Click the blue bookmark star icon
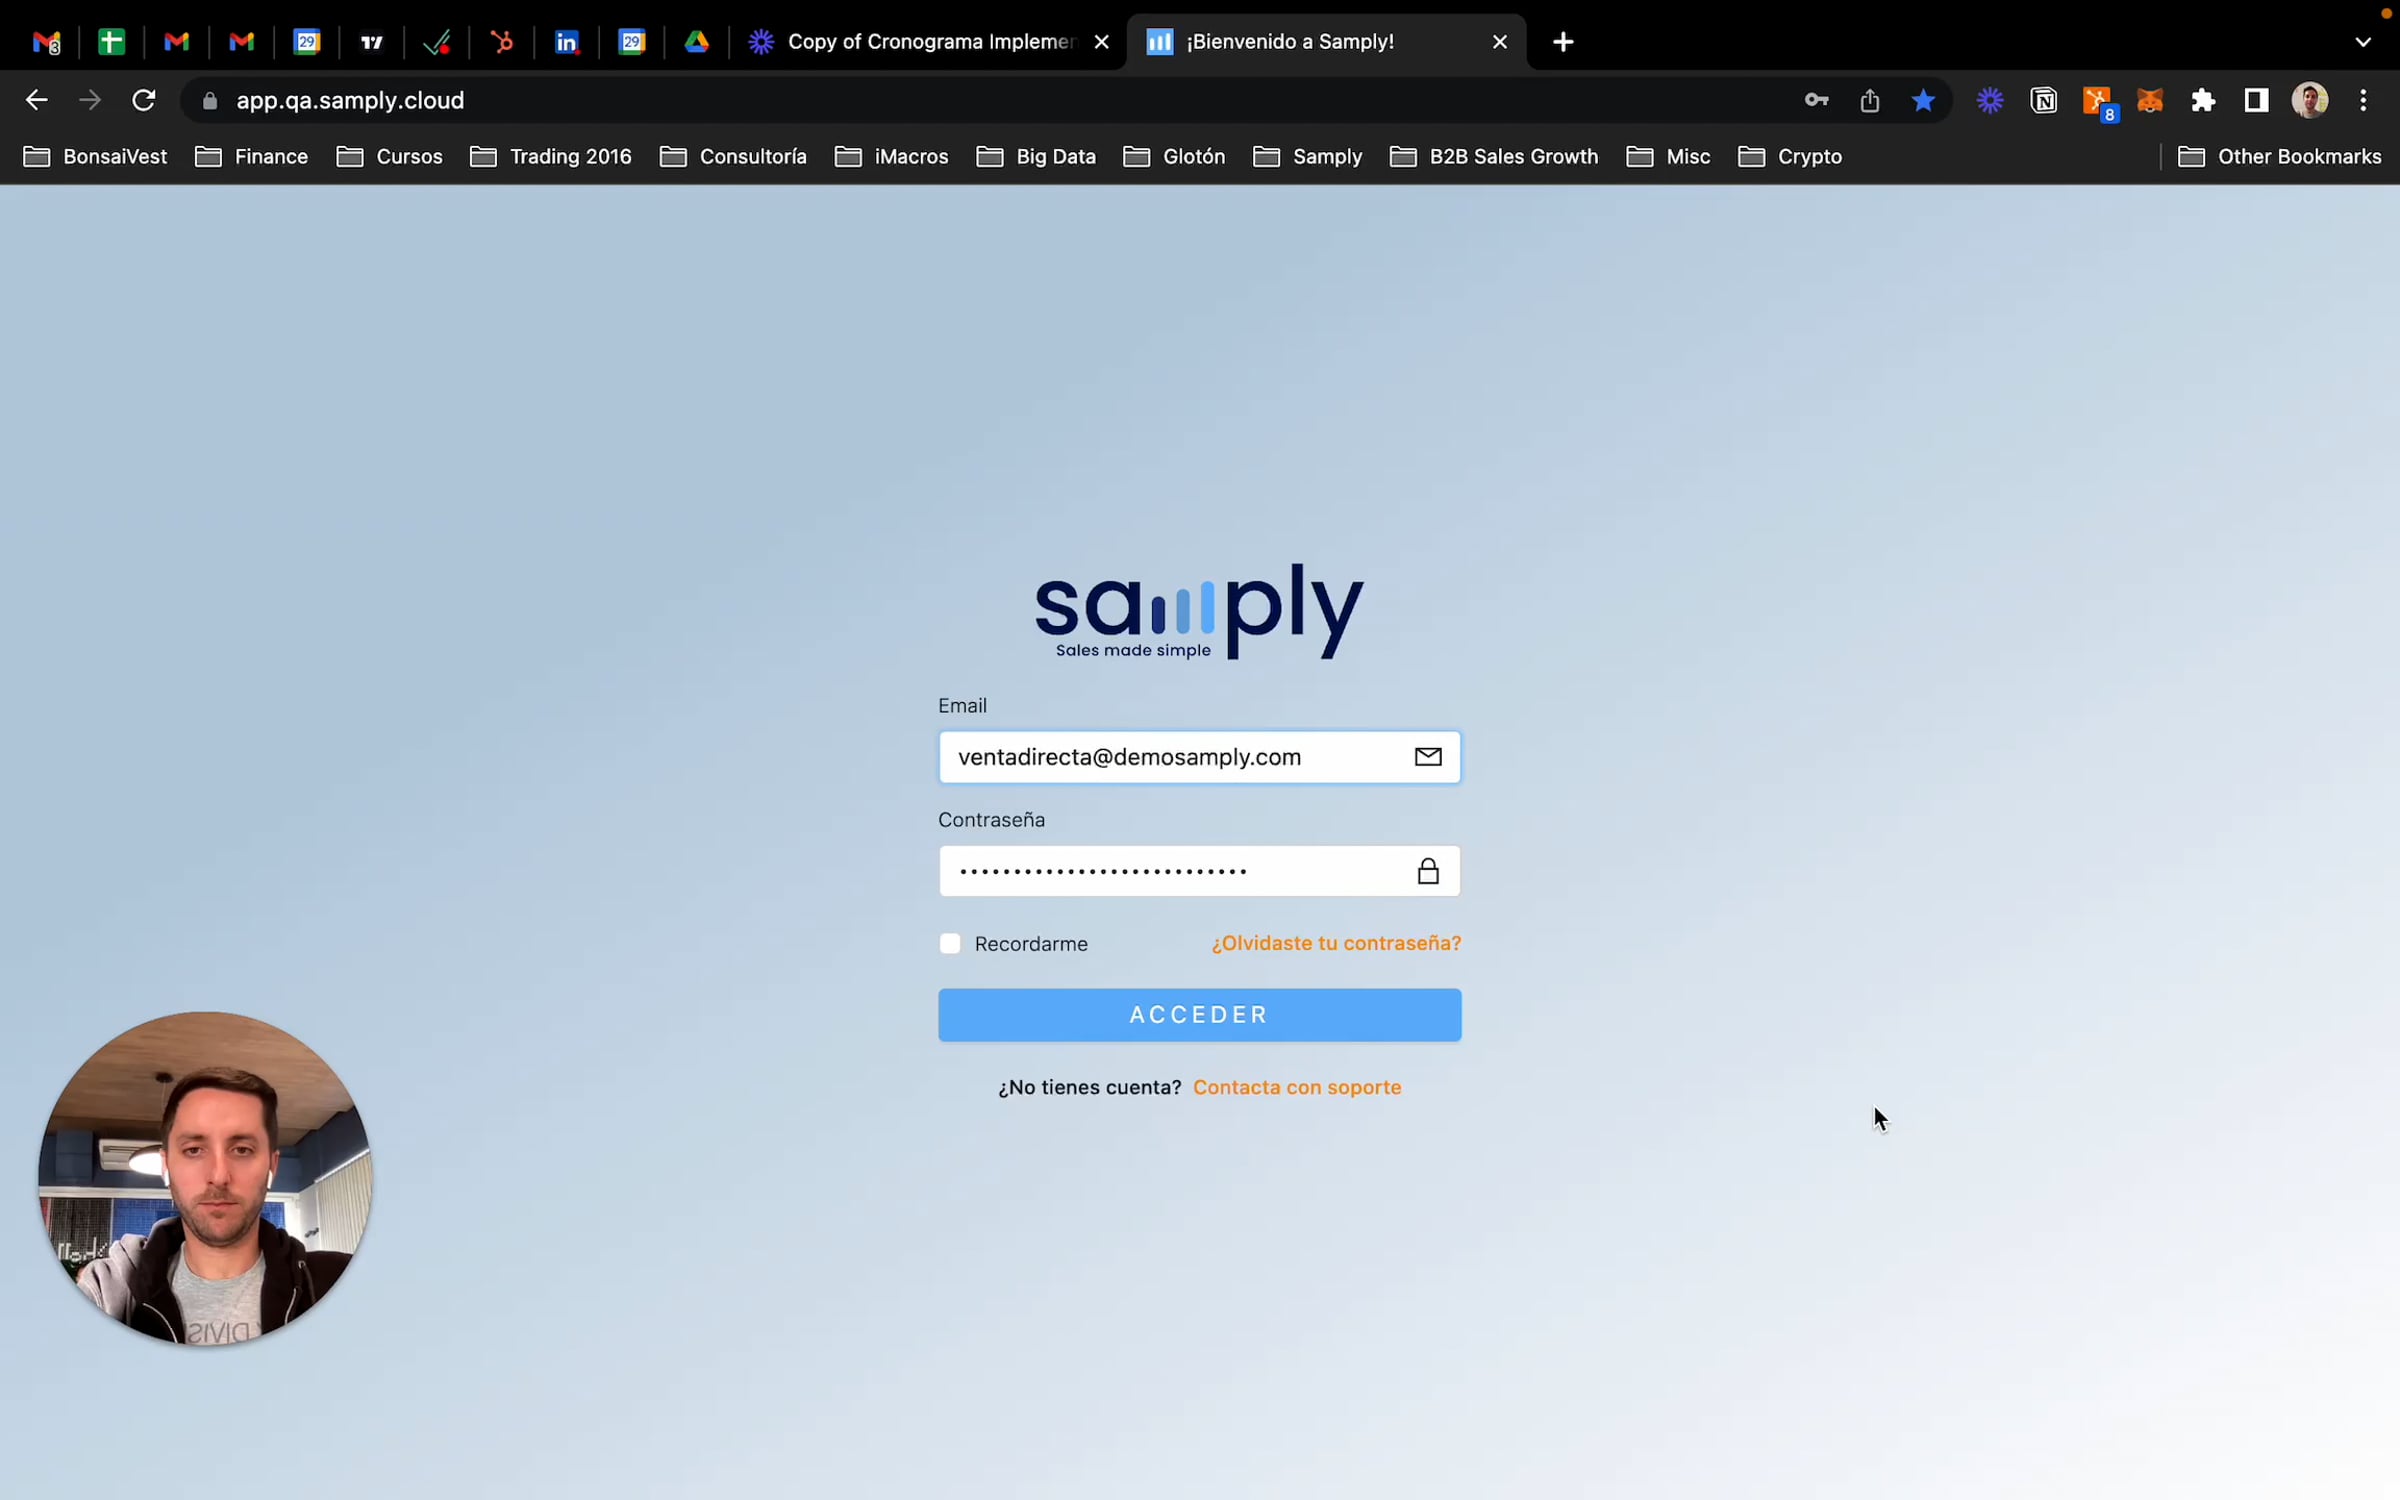 [1923, 100]
